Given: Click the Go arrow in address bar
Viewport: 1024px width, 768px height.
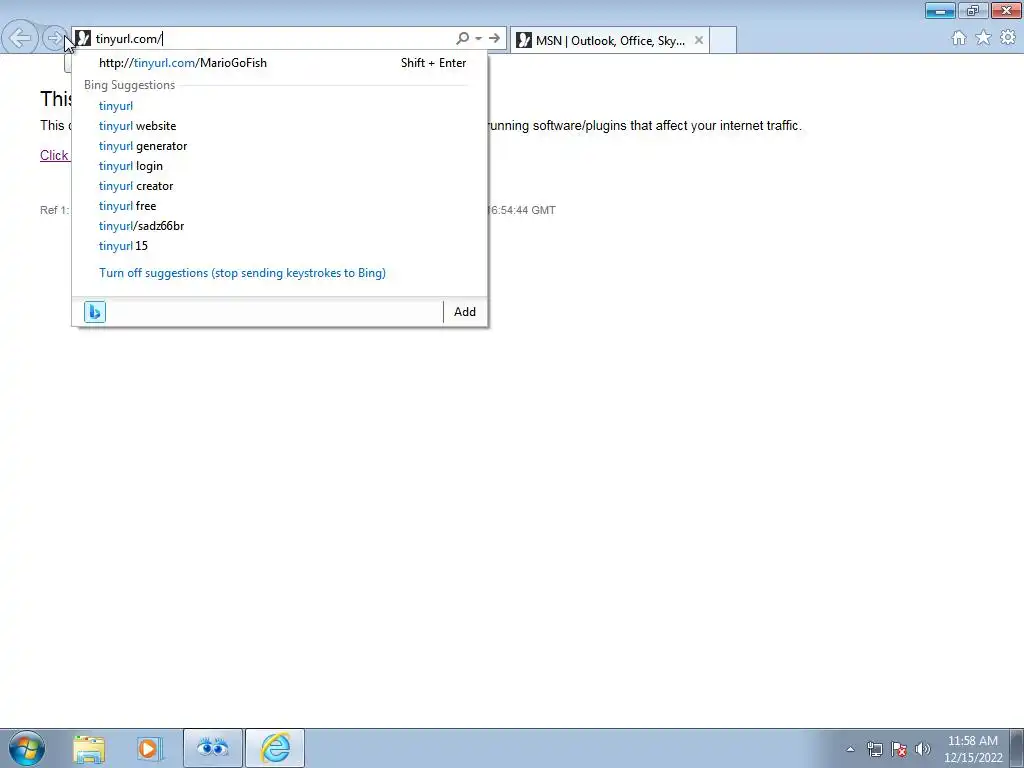Looking at the screenshot, I should [494, 39].
